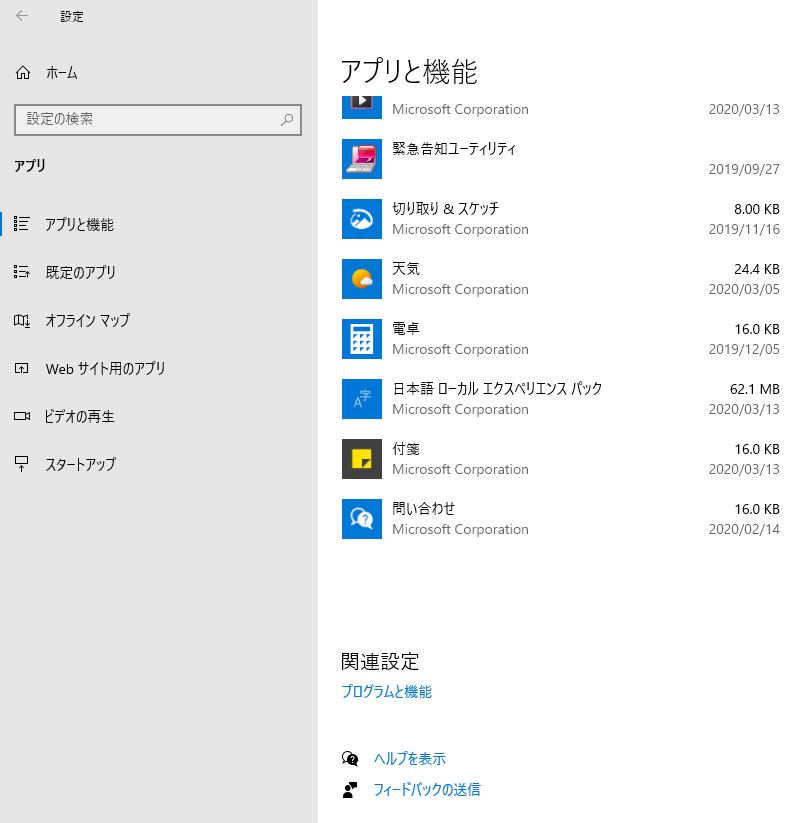
Task: Click the 問い合わせ app icon
Action: click(x=362, y=519)
